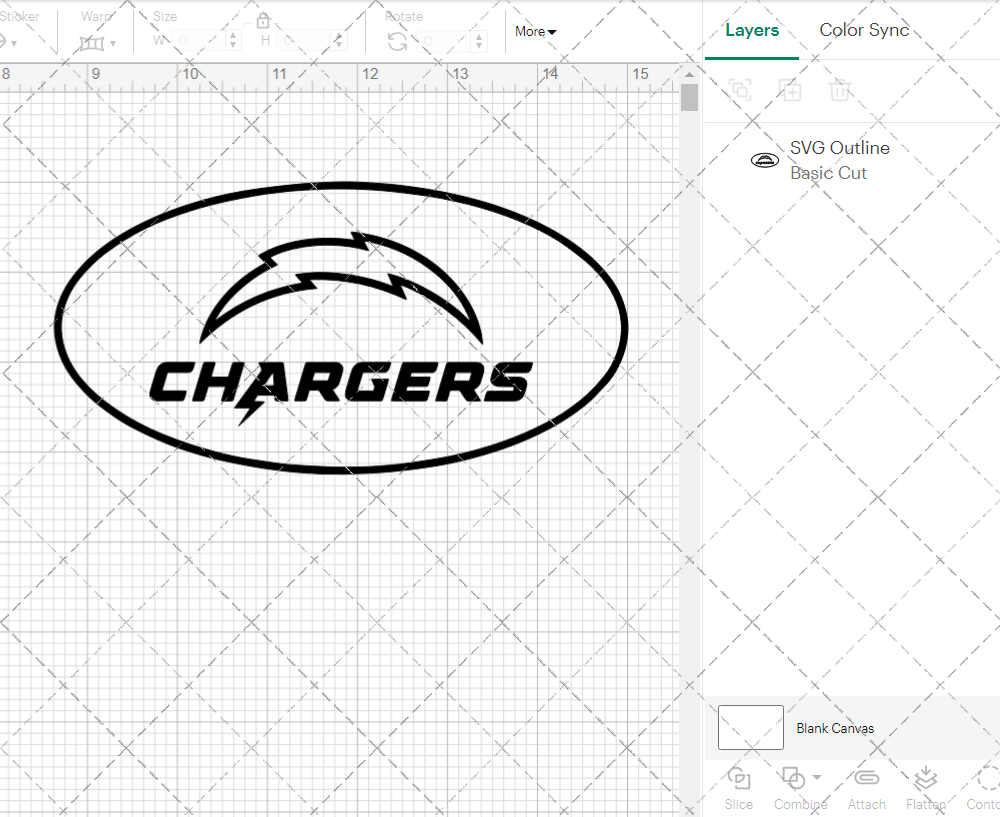Click the Size width input field
The width and height of the screenshot is (1000, 817).
tap(200, 41)
